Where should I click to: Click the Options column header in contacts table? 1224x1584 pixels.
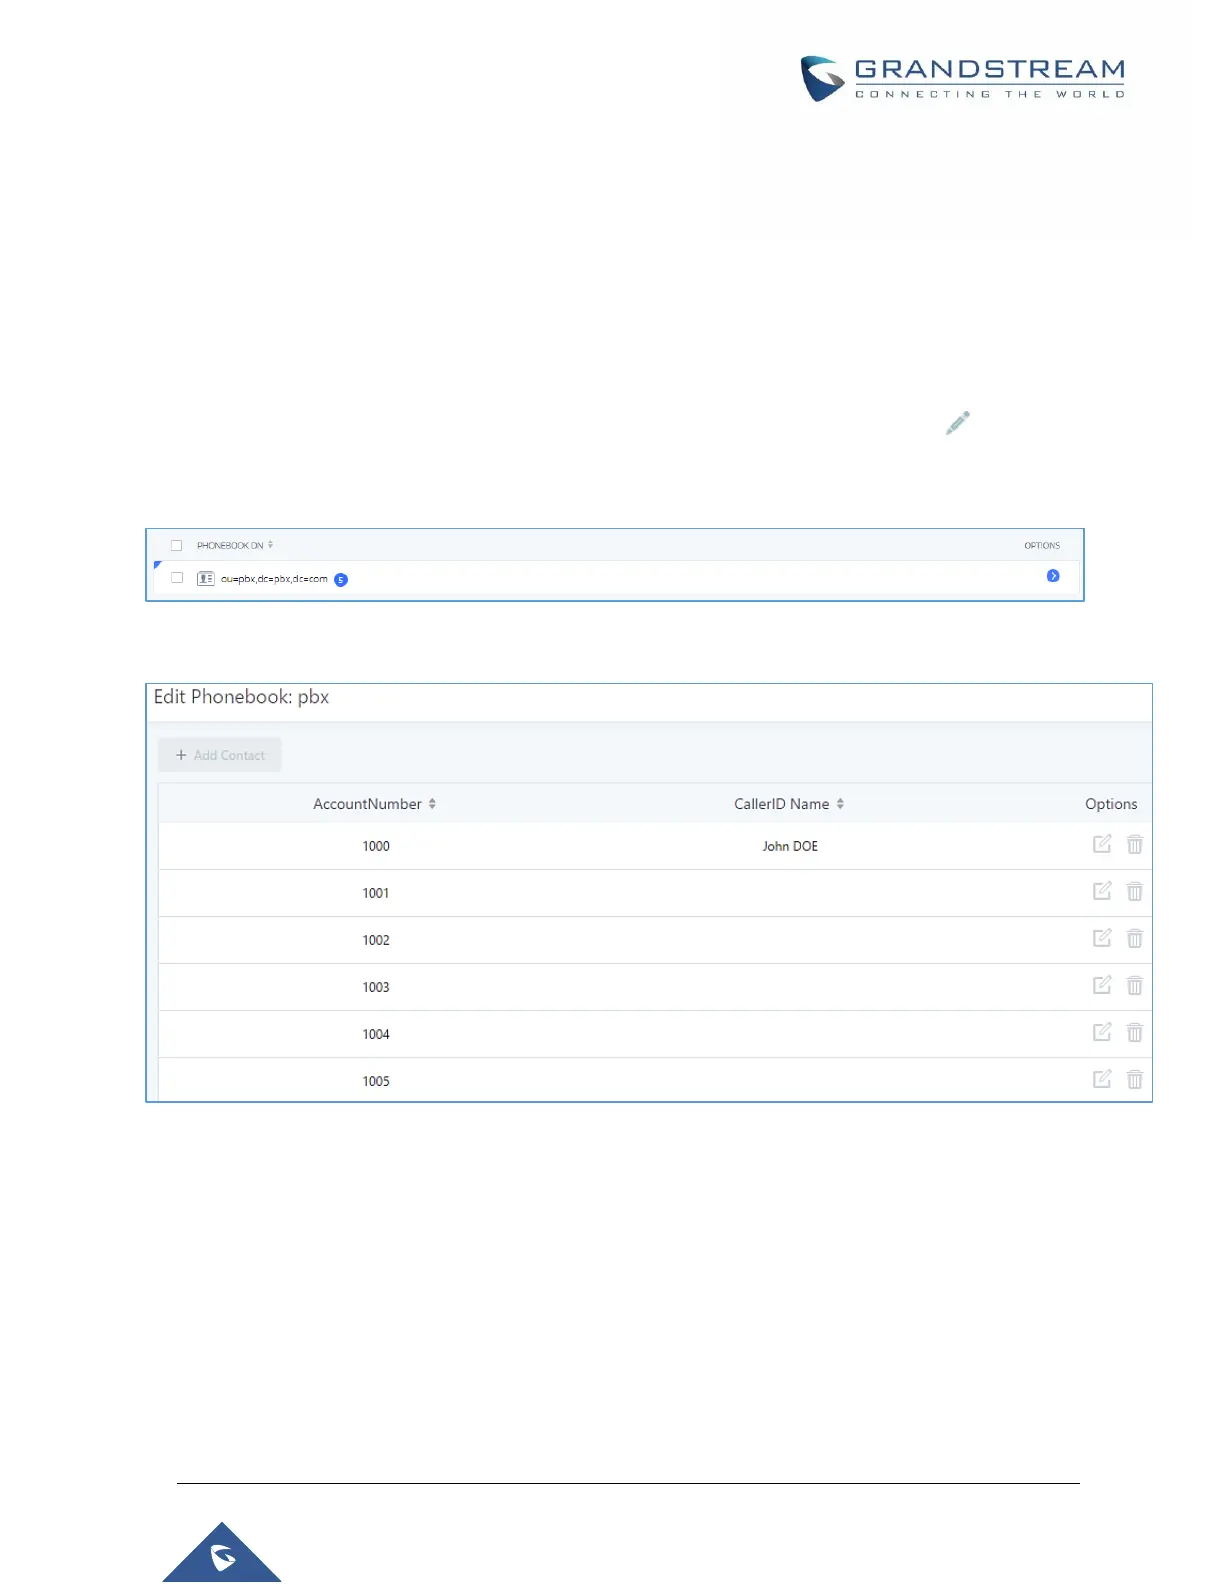[x=1111, y=804]
